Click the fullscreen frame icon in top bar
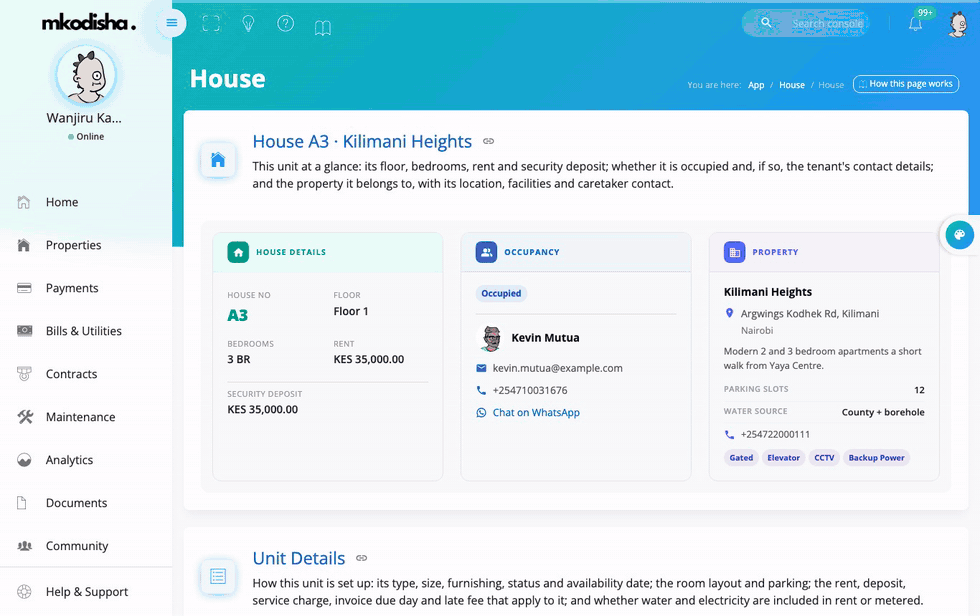Viewport: 980px width, 616px height. 211,23
